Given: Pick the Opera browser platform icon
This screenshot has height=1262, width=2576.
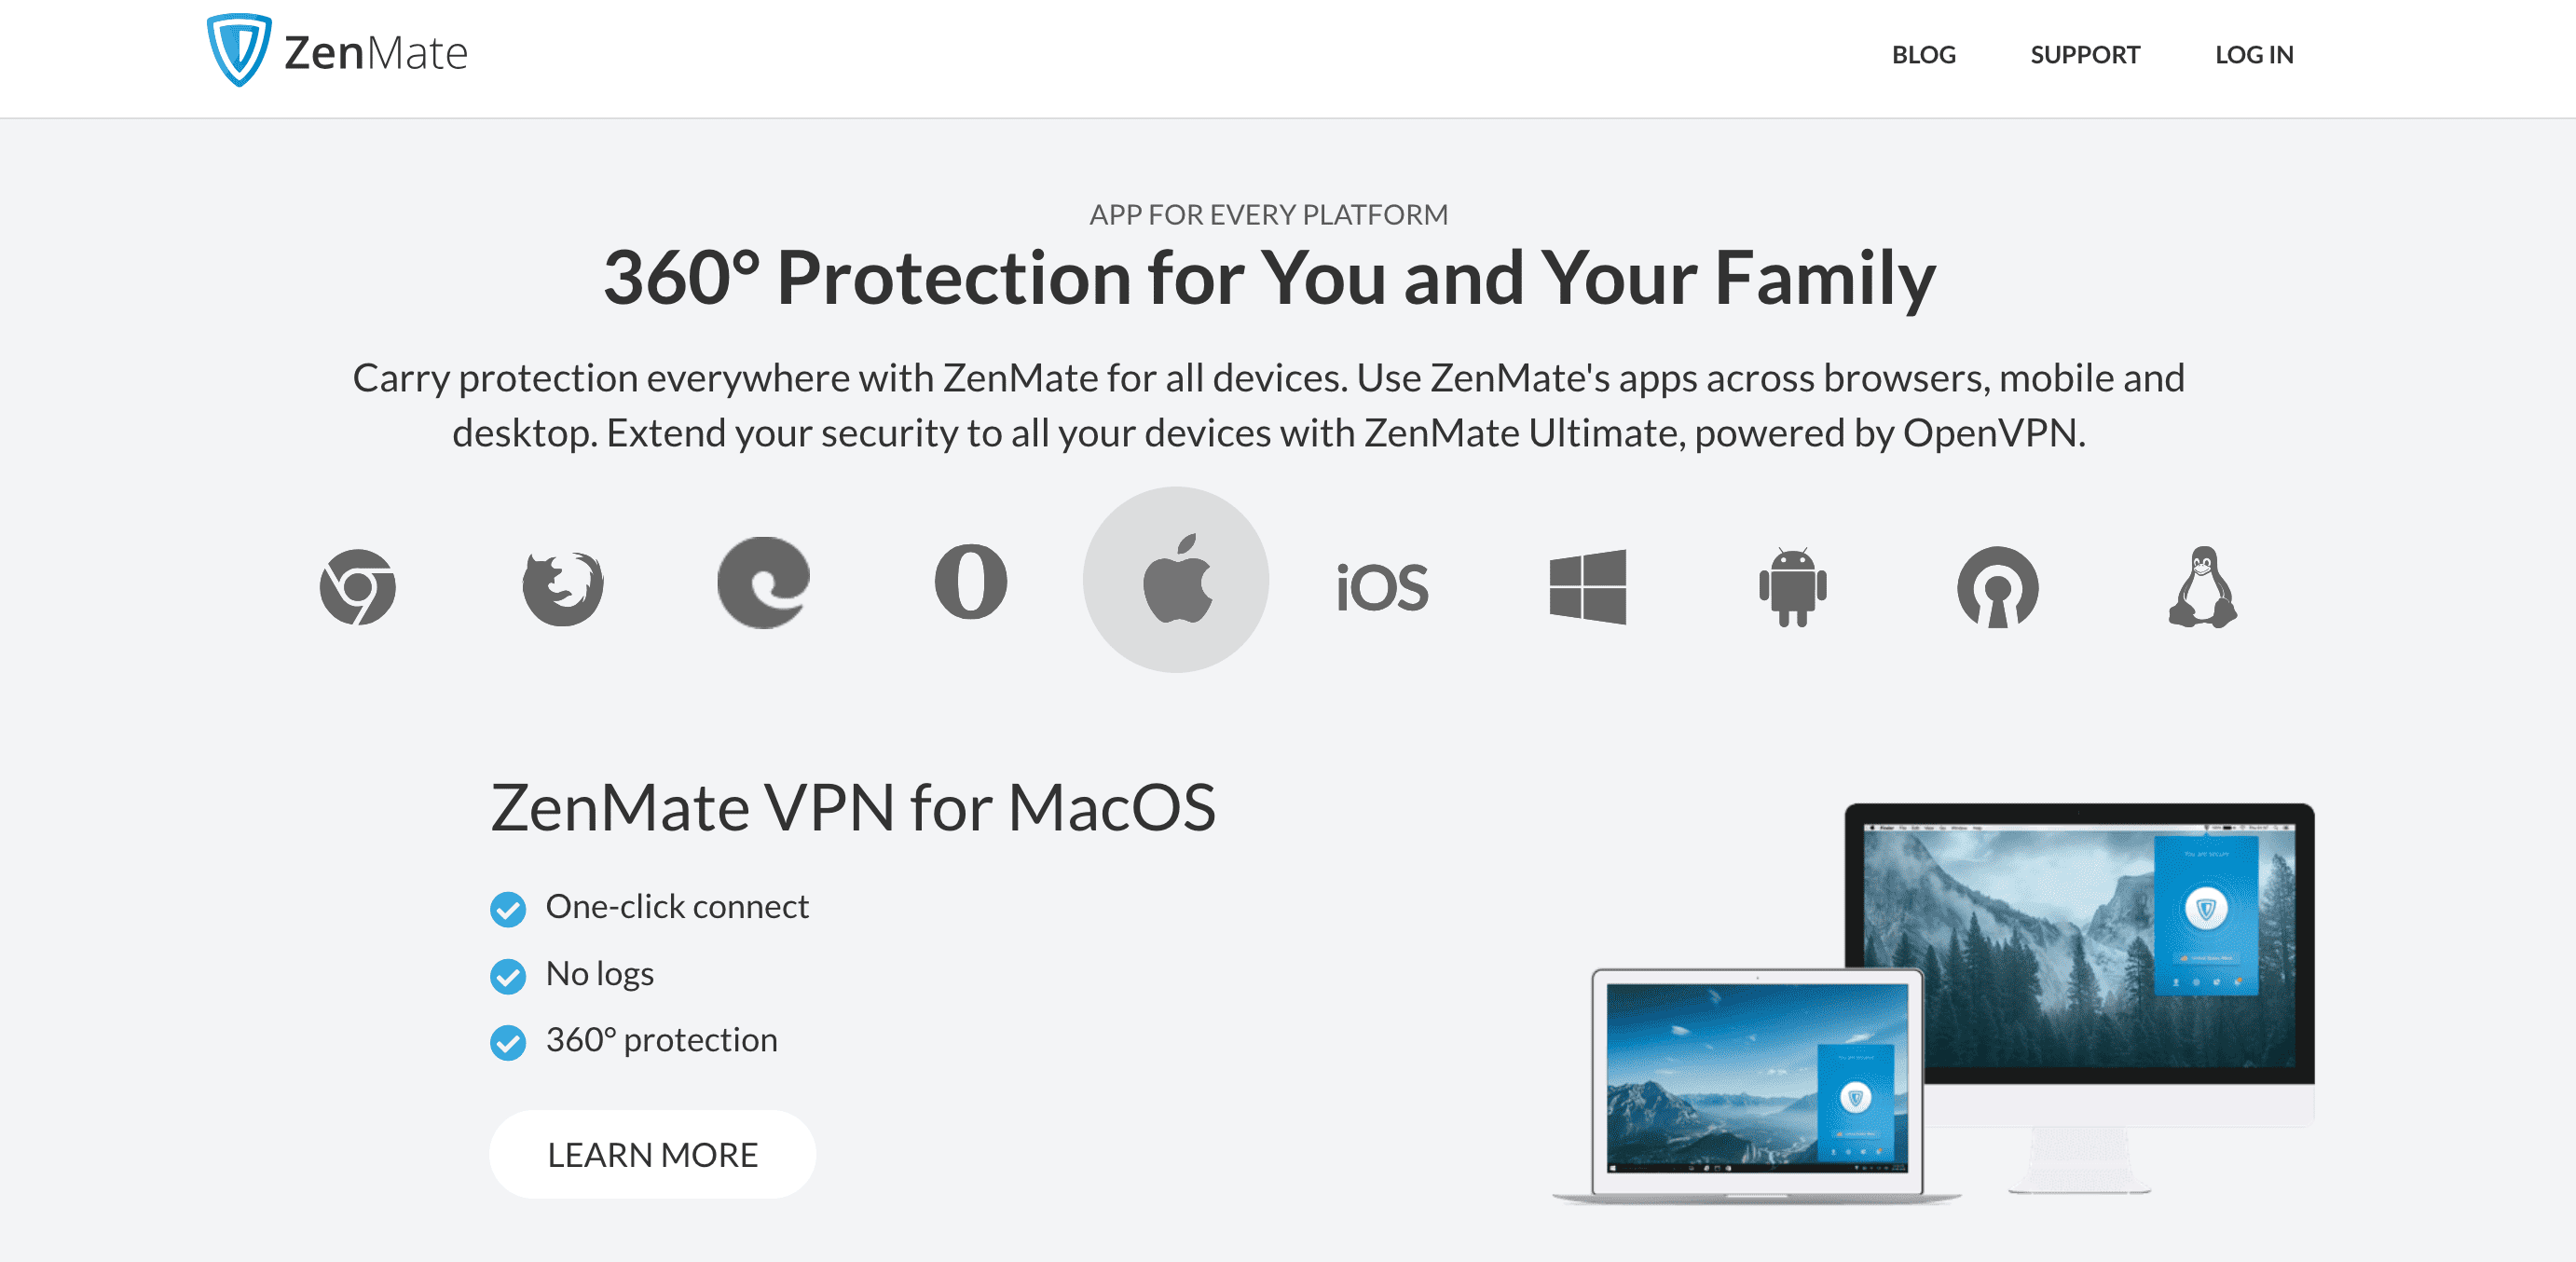Looking at the screenshot, I should tap(970, 582).
